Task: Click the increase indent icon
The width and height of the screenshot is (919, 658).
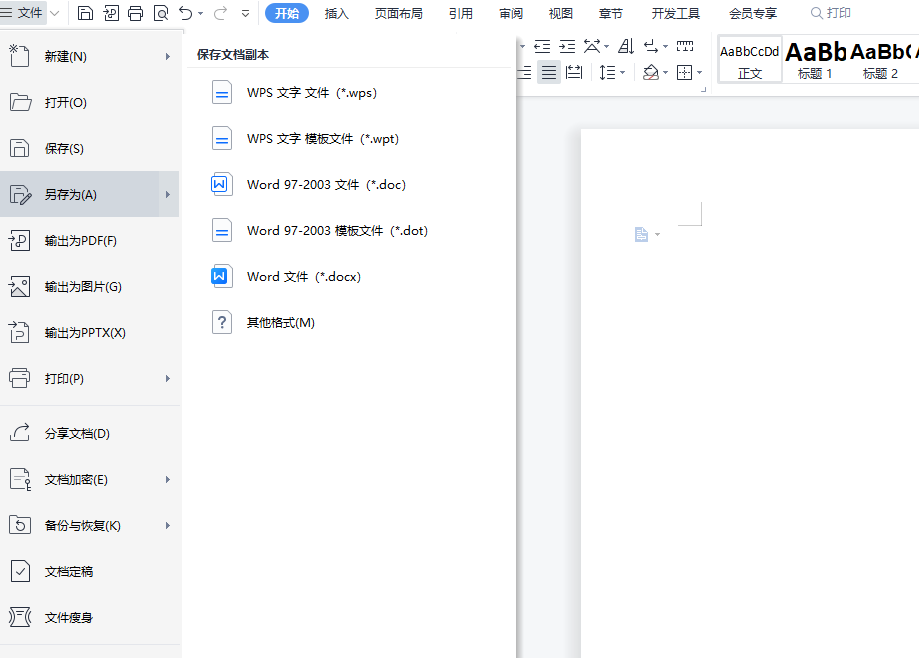Action: pos(567,46)
